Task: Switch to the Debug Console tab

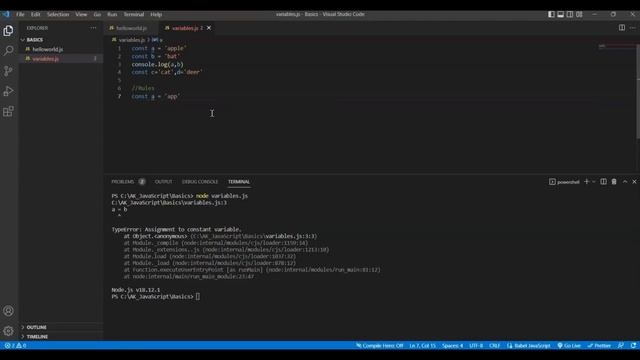Action: coord(200,182)
